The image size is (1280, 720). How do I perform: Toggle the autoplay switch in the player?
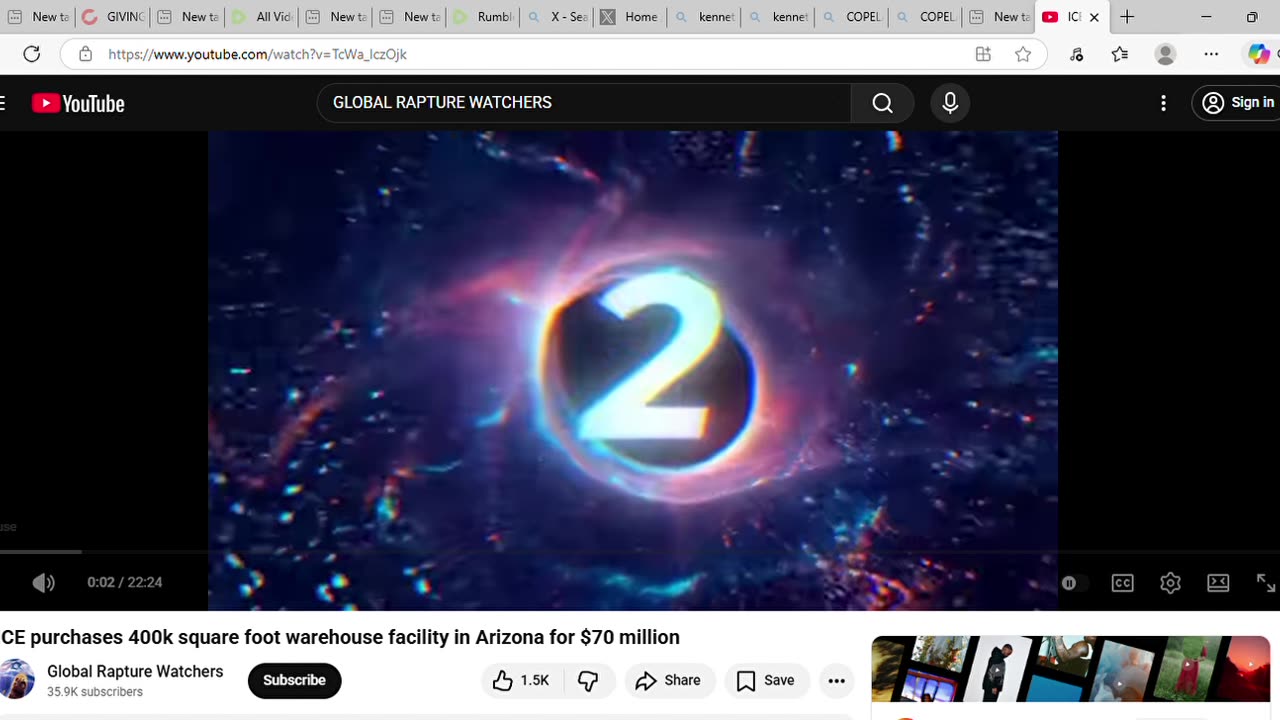pos(1072,583)
